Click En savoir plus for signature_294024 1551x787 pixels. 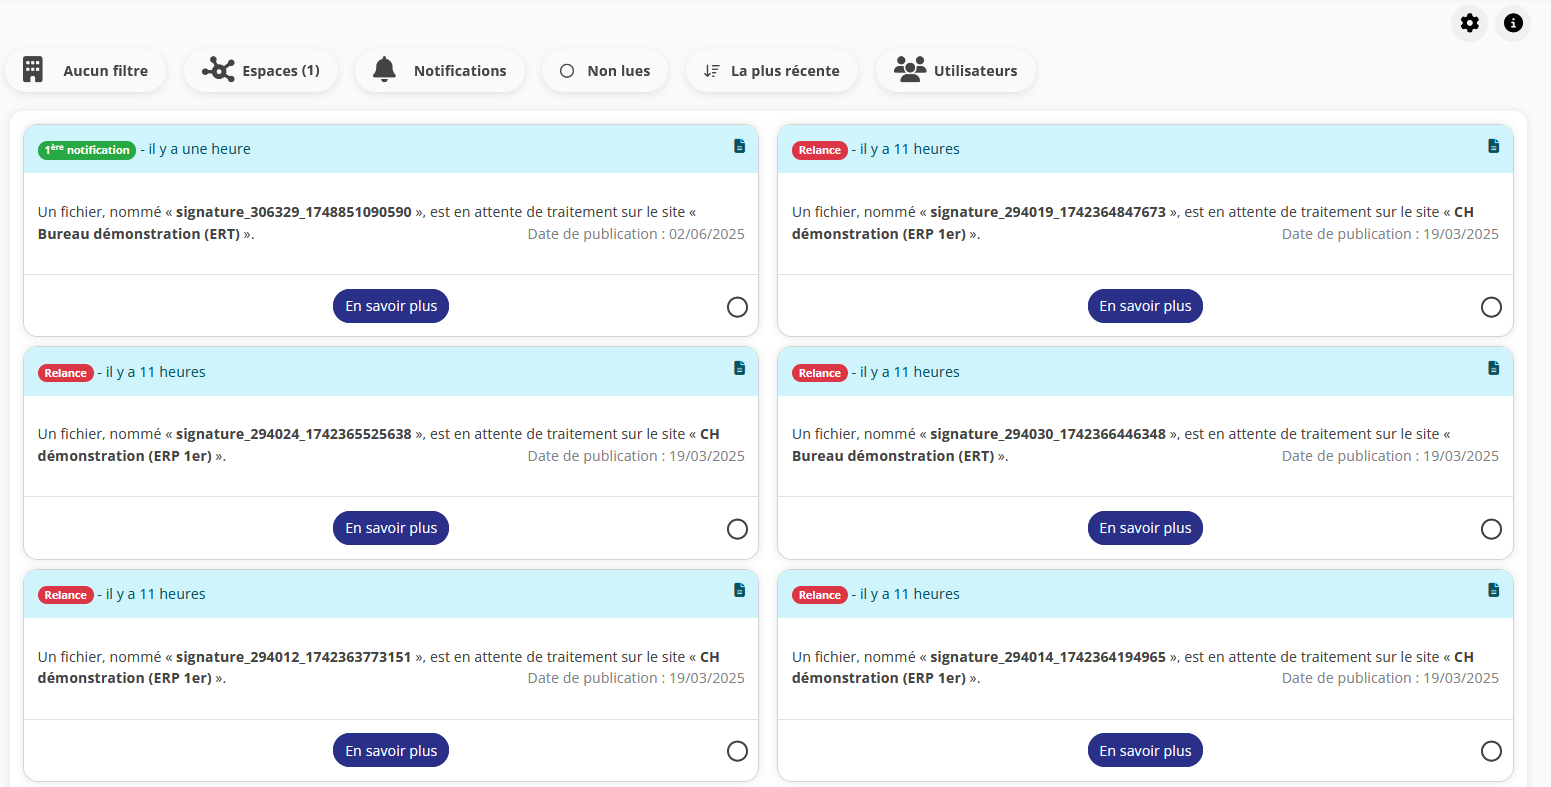point(391,528)
